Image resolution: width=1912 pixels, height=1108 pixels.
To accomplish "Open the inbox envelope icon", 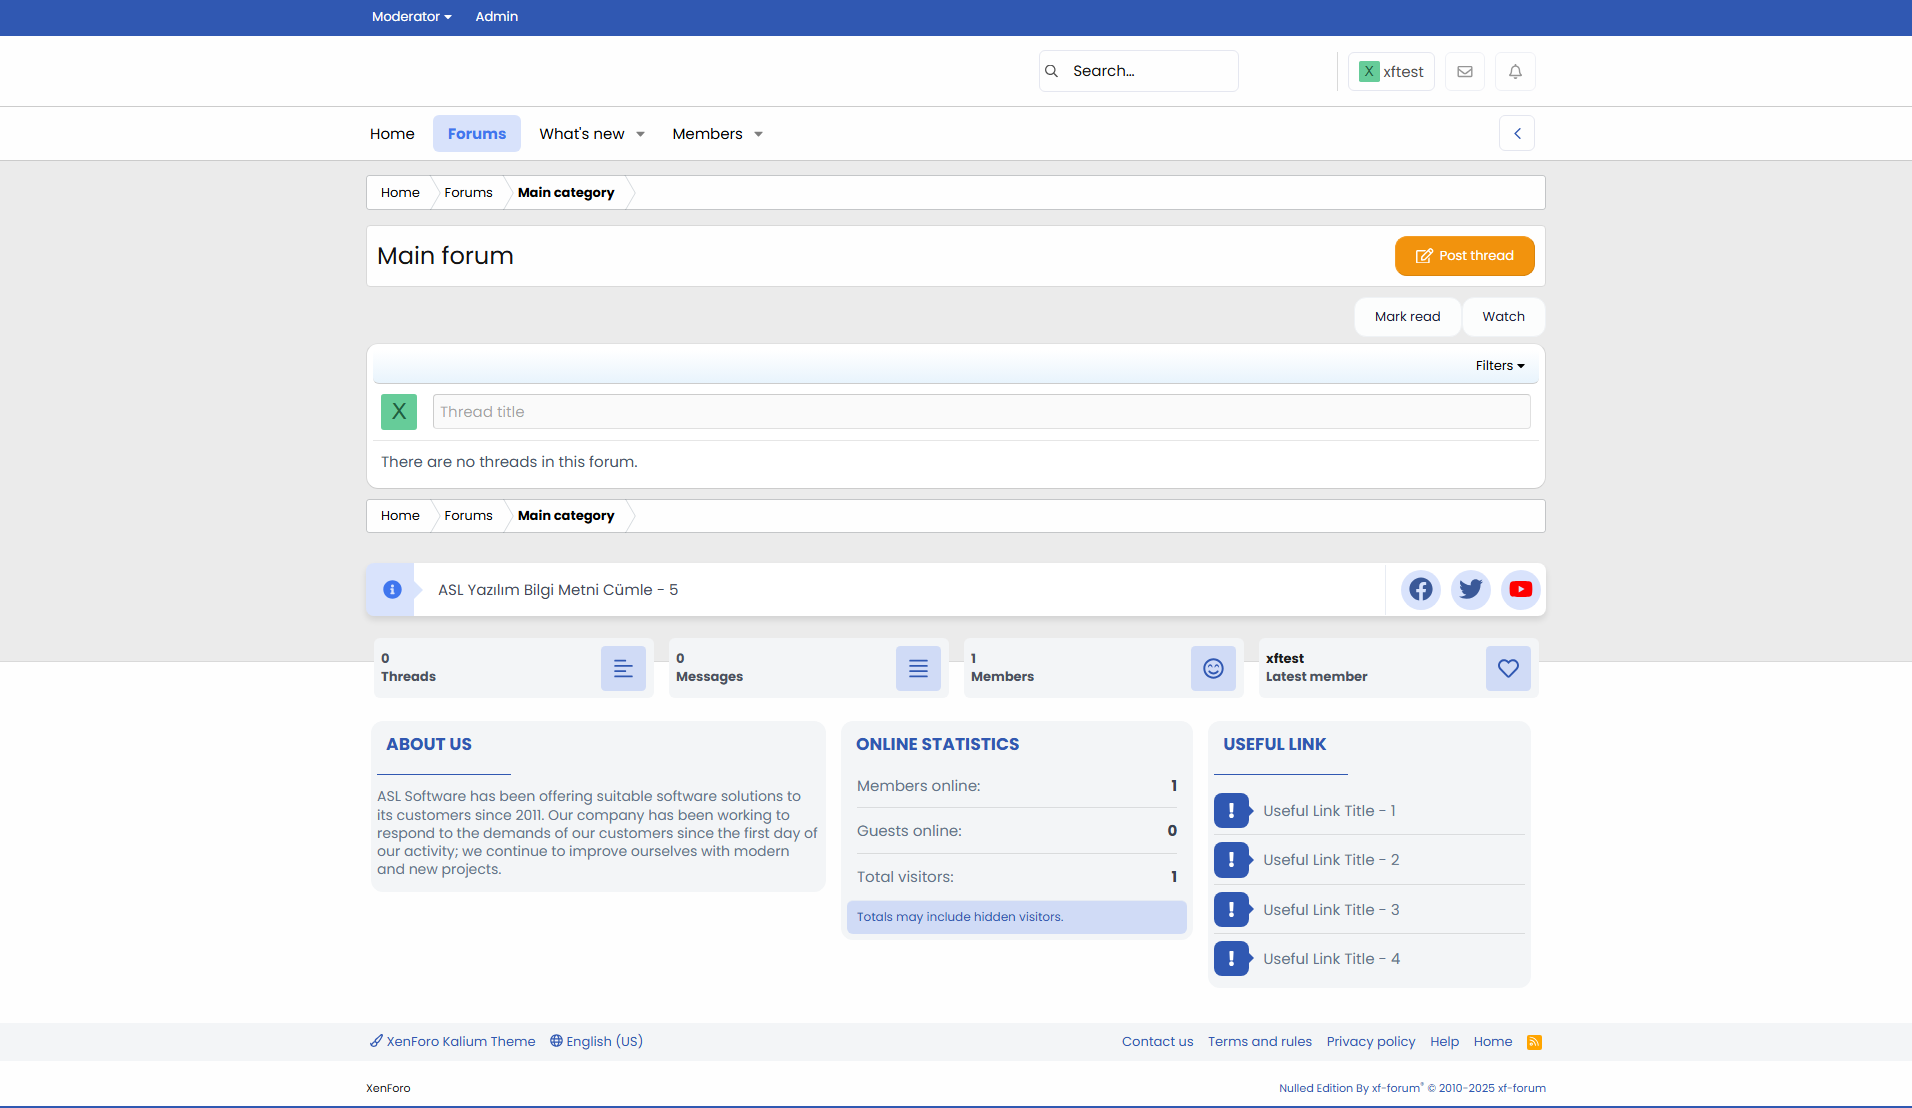I will [x=1464, y=72].
